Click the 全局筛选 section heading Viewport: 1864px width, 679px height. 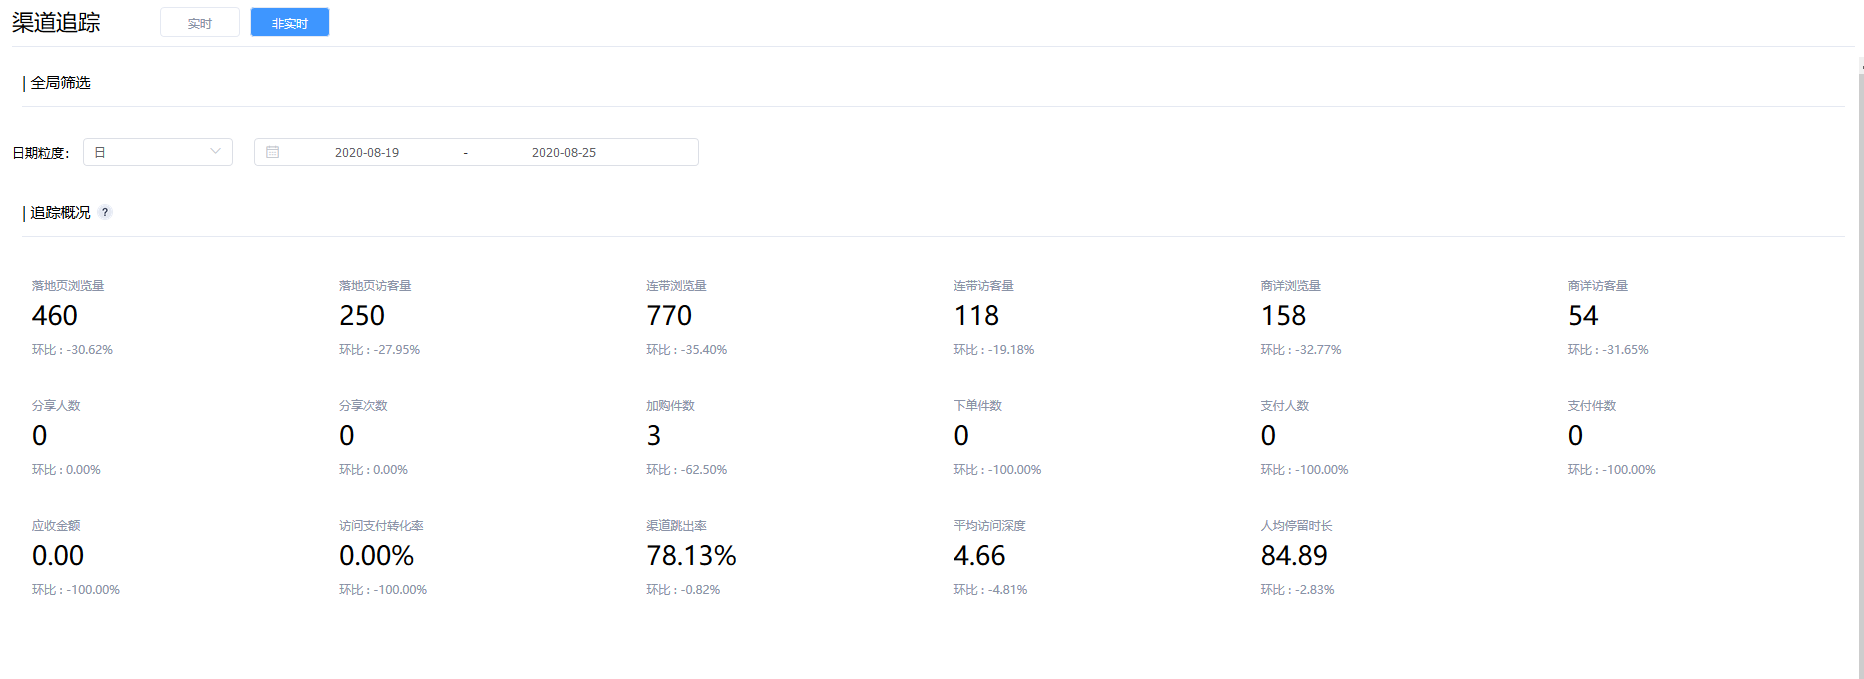pyautogui.click(x=60, y=83)
